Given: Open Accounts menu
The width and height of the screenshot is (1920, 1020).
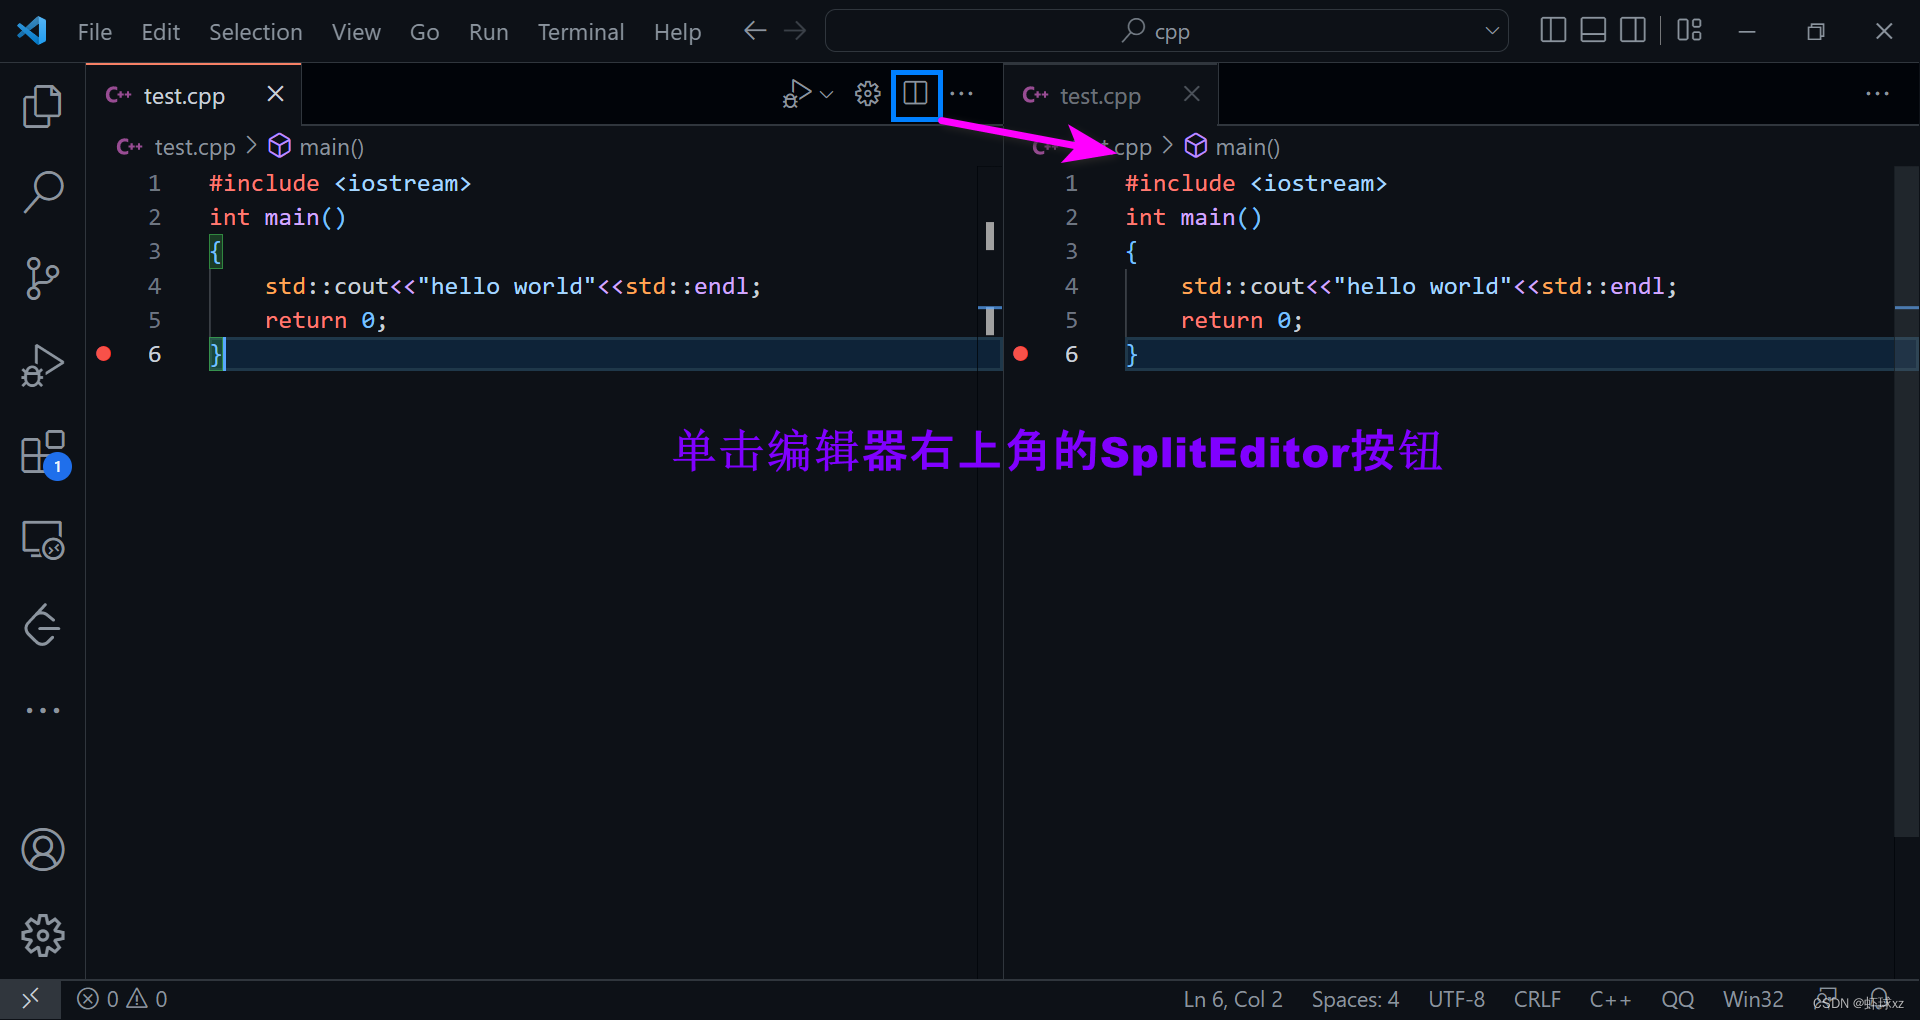Looking at the screenshot, I should [42, 850].
